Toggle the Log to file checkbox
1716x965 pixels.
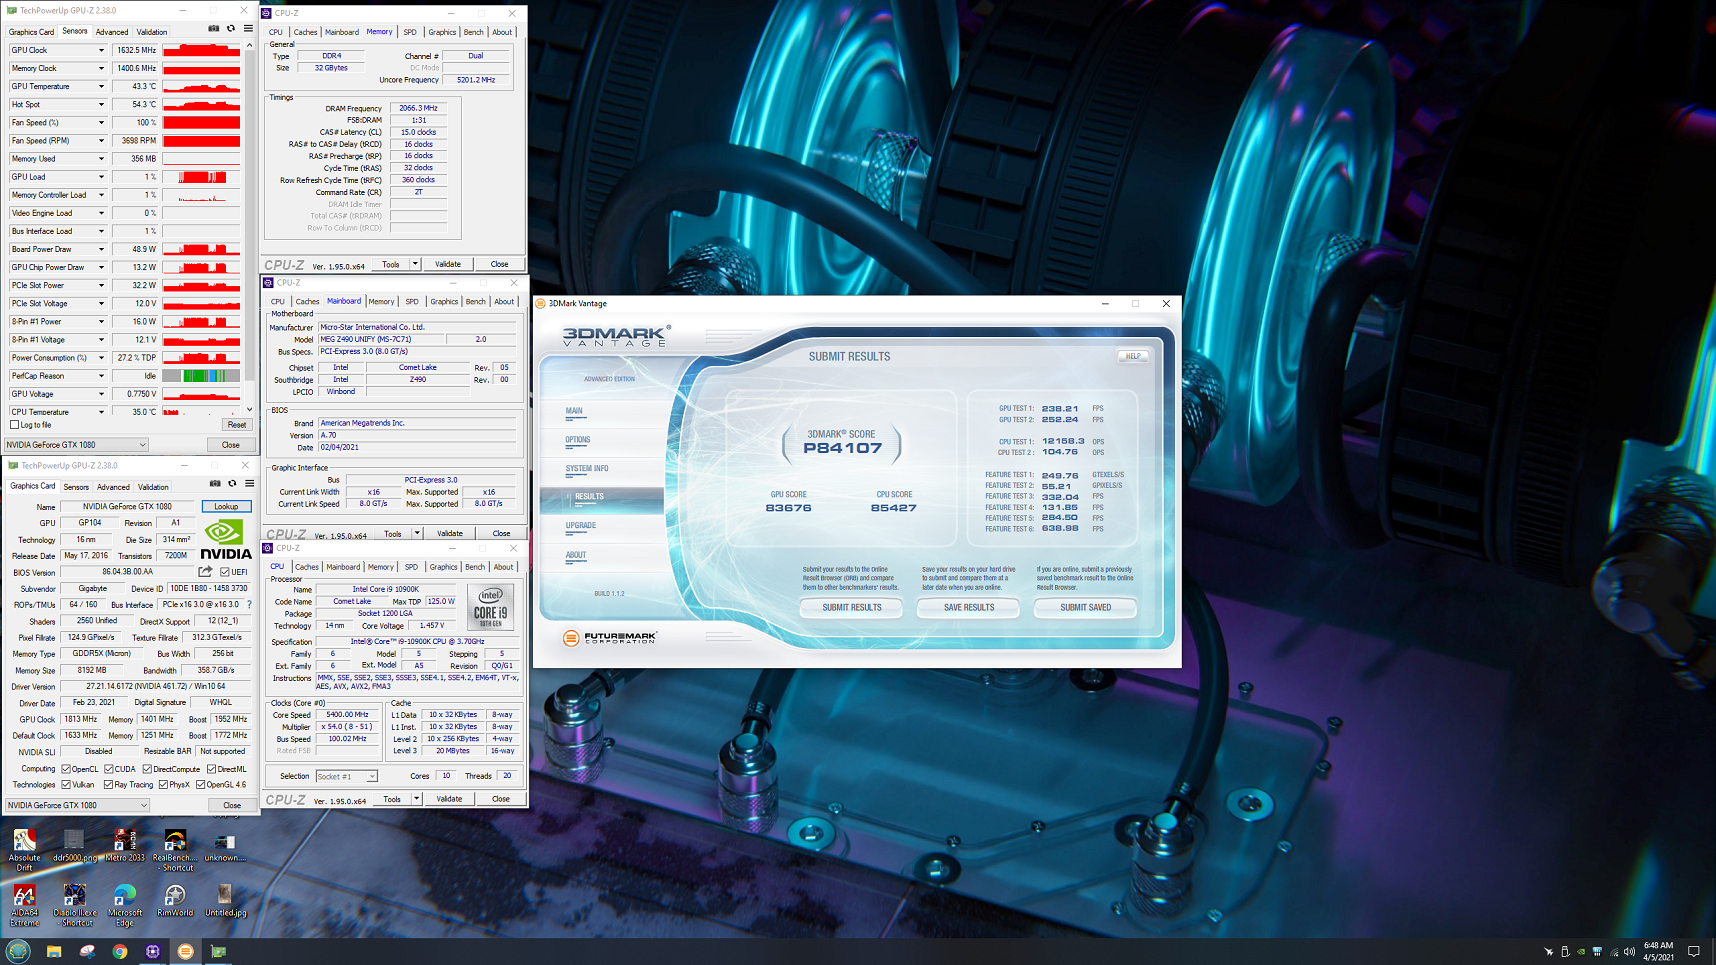coord(14,425)
